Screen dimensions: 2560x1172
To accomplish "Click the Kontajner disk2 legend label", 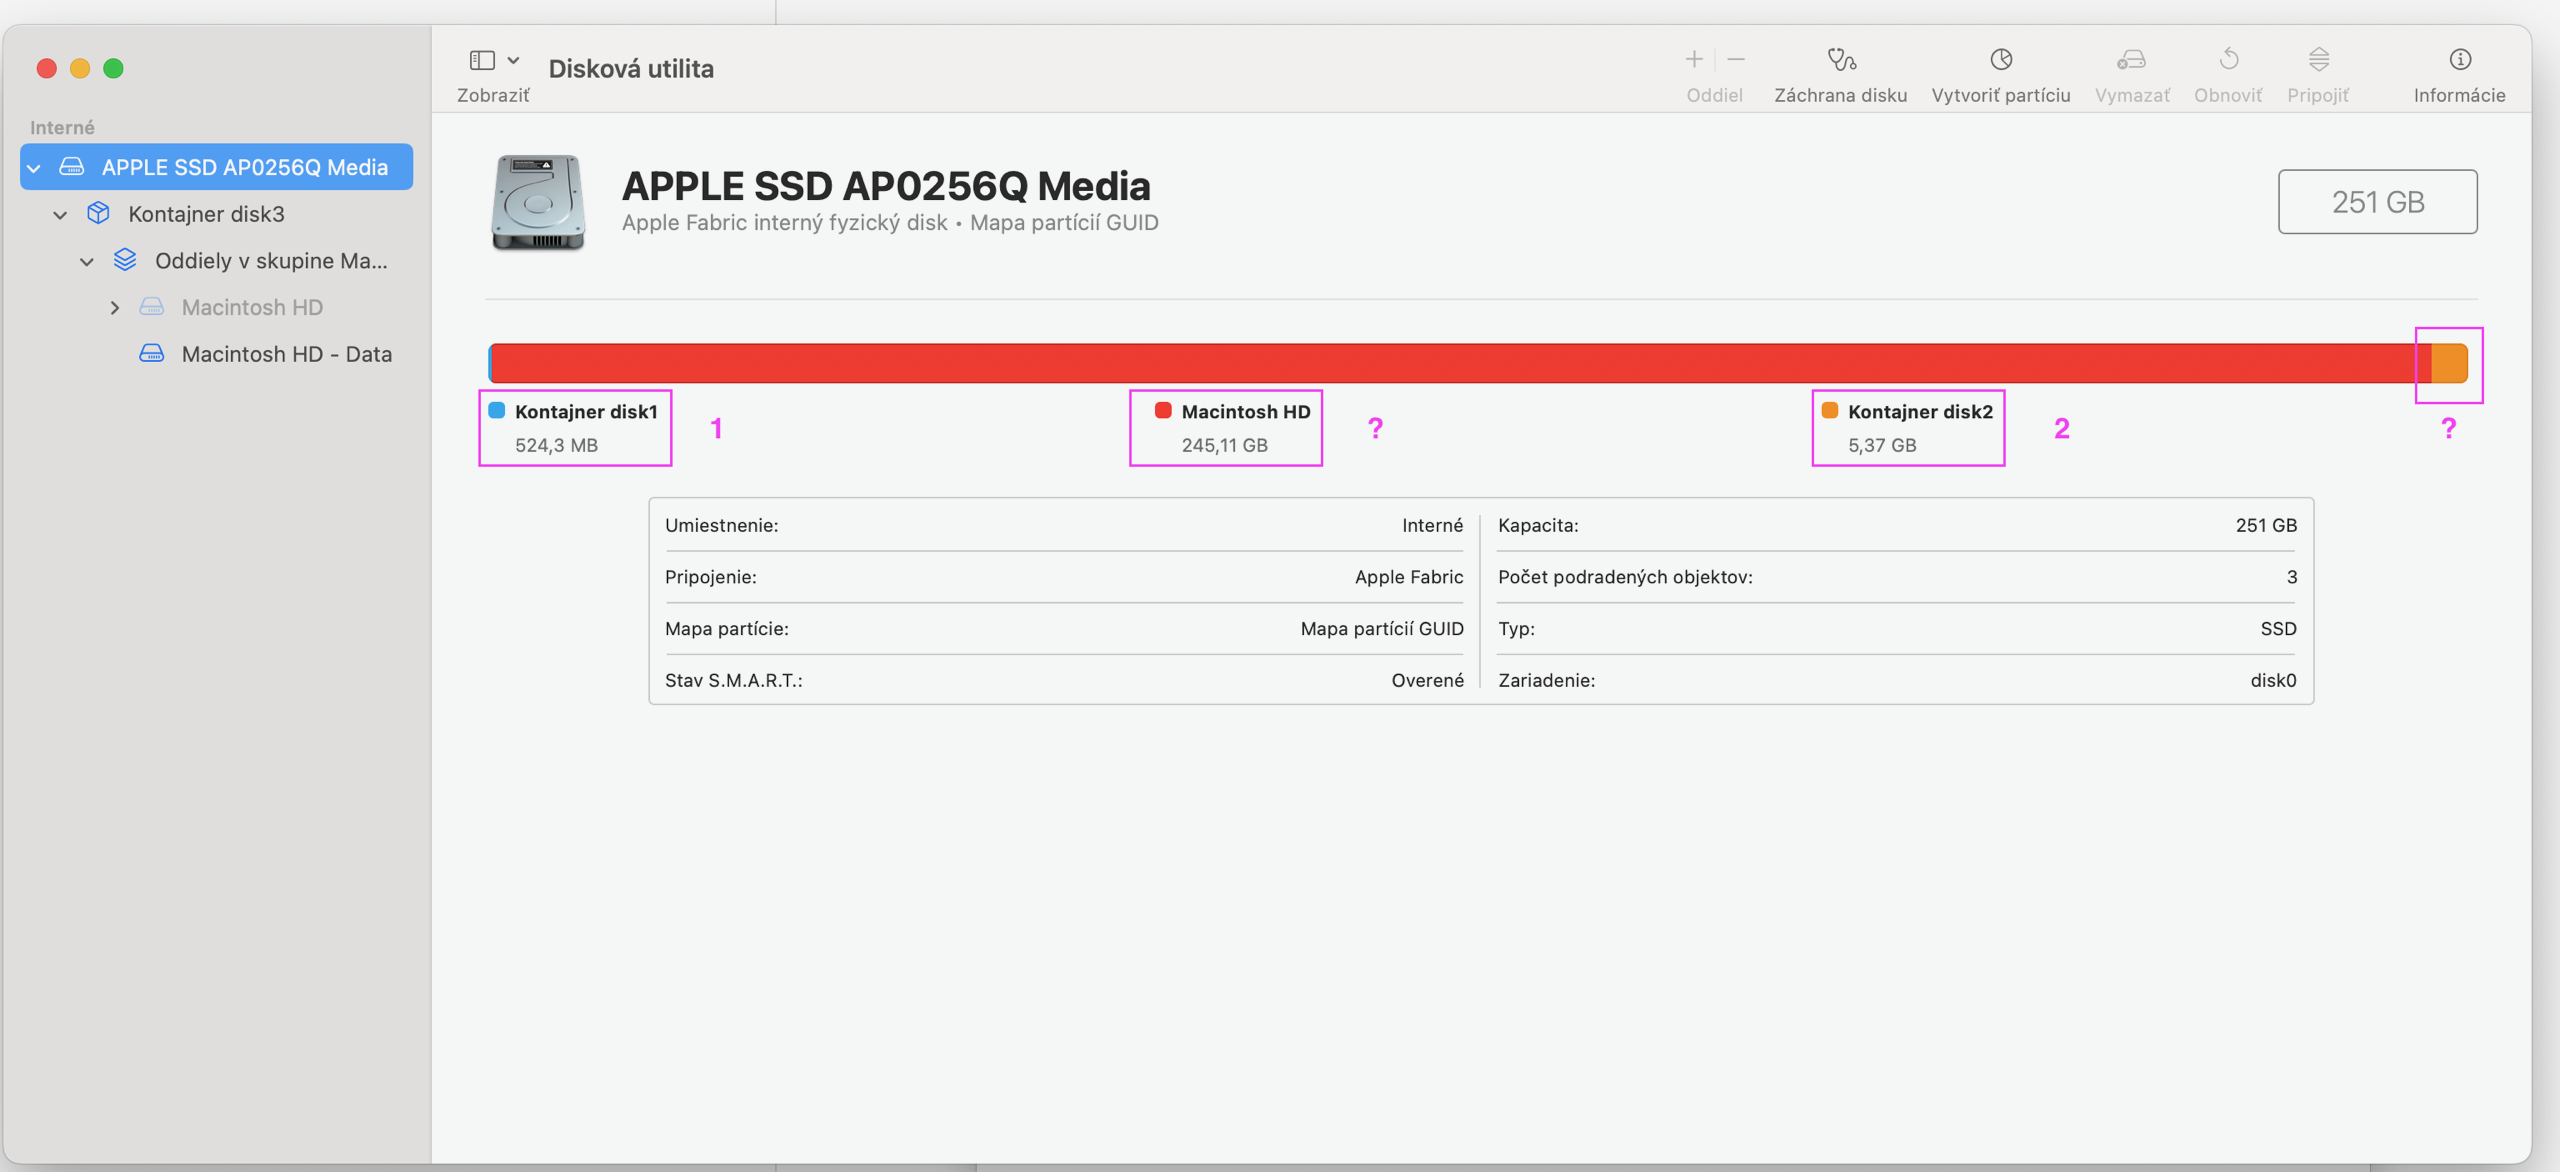I will [1919, 412].
